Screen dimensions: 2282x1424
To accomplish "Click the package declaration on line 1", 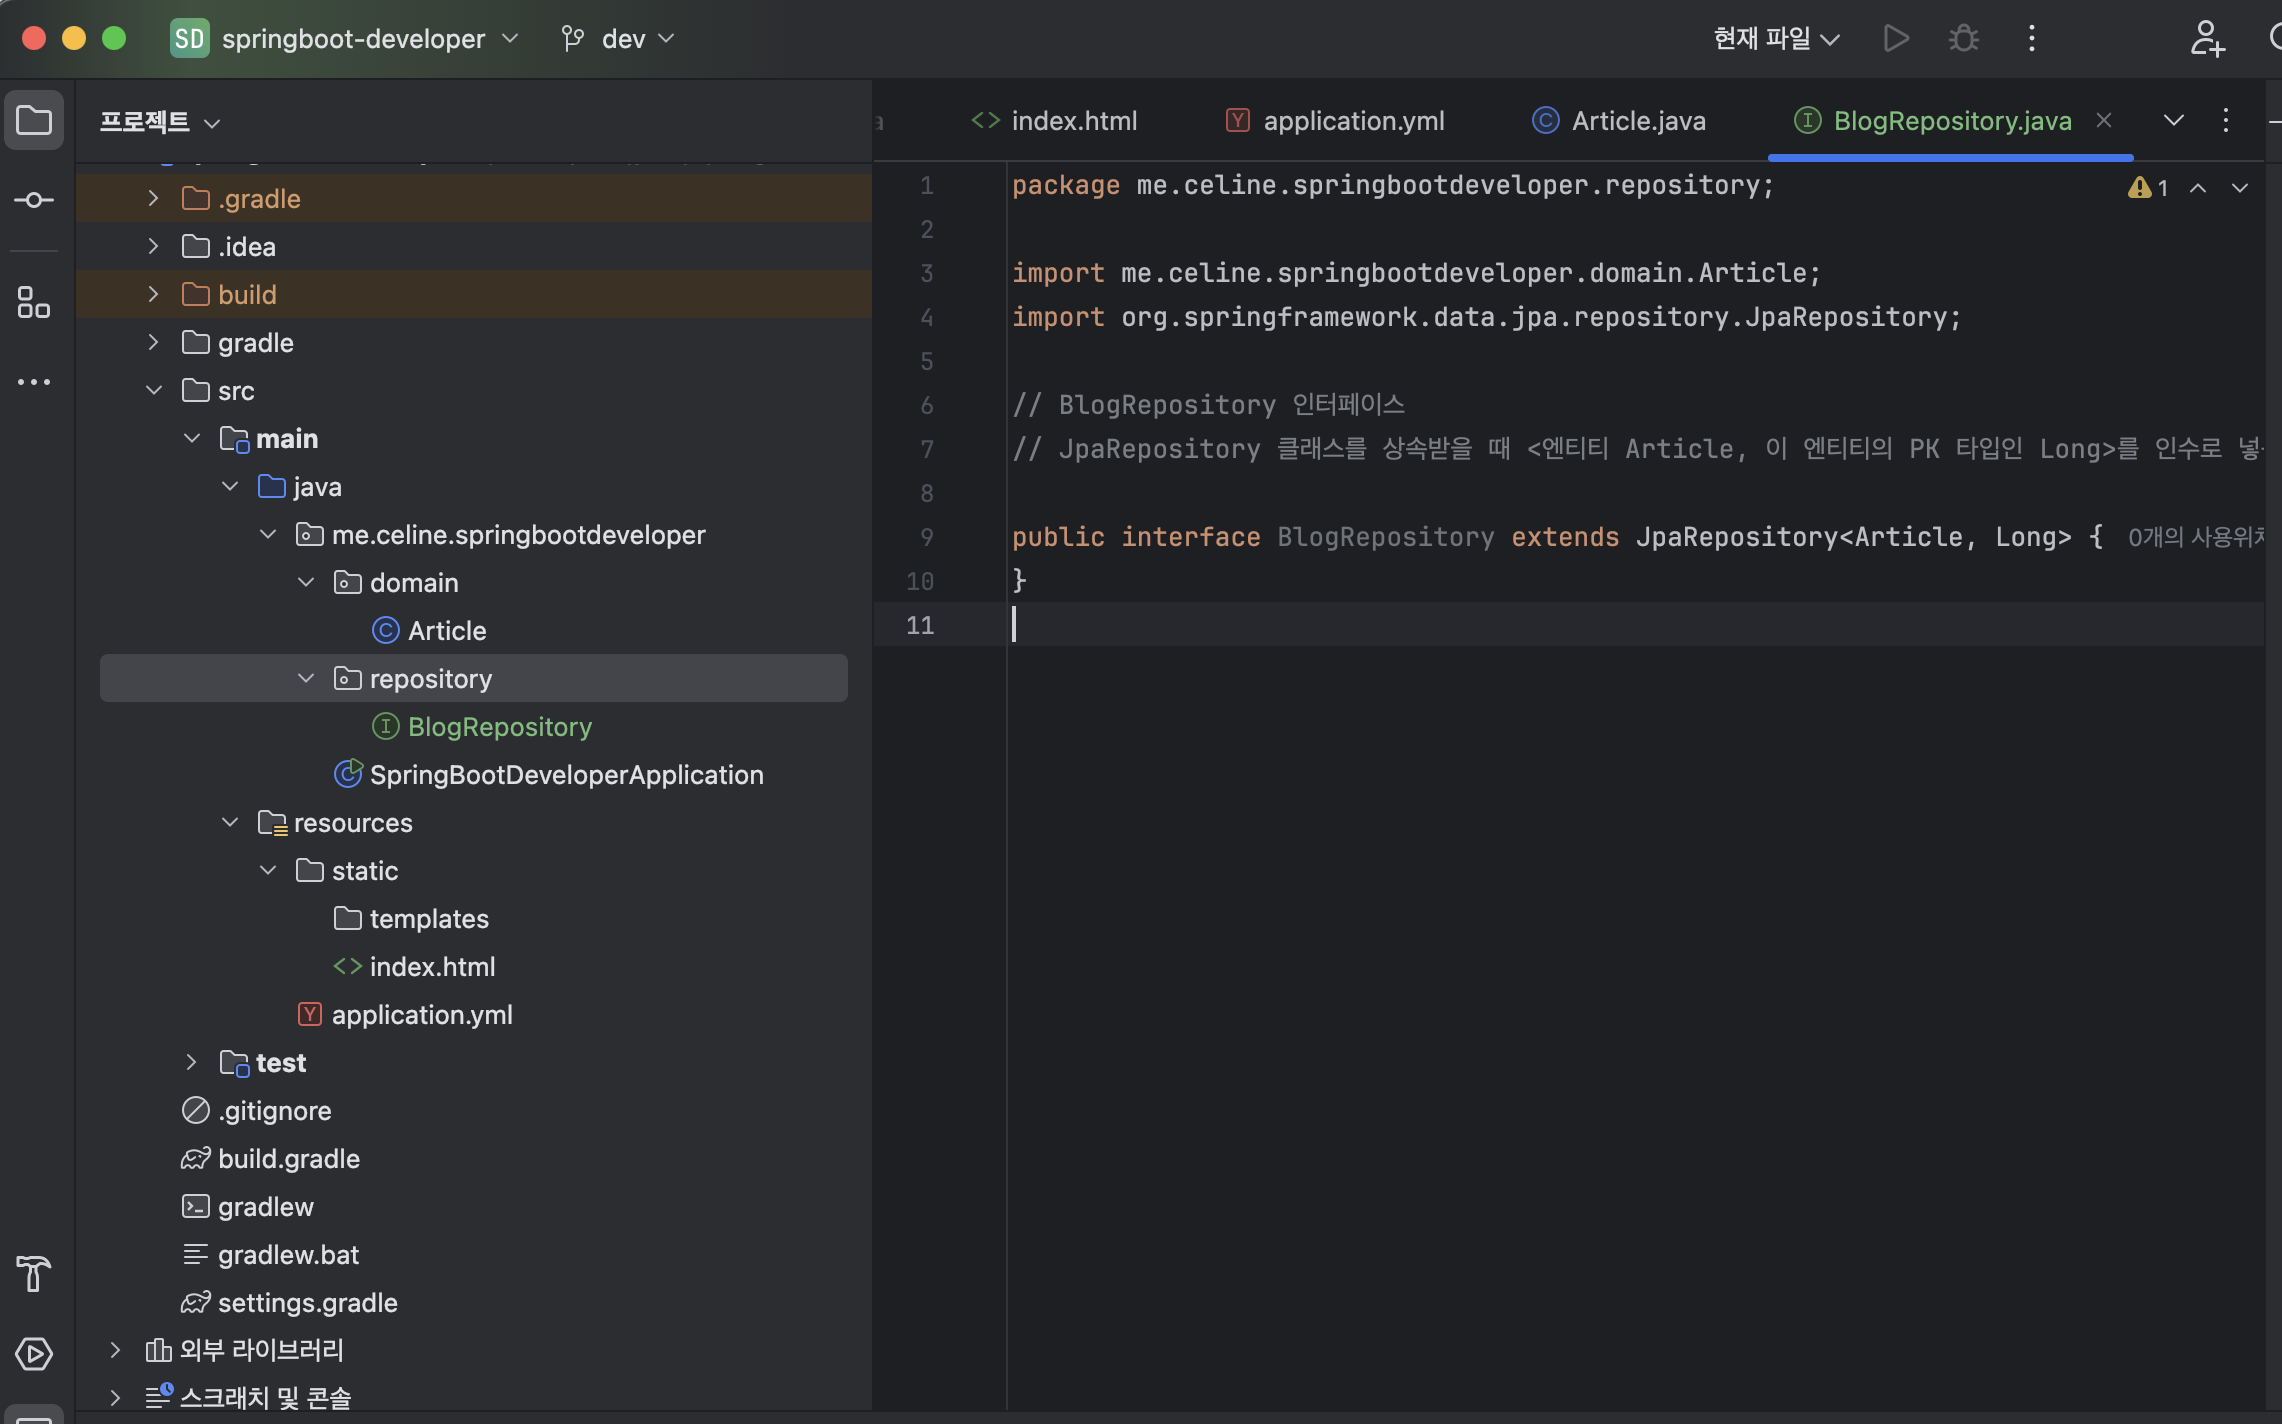I will coord(1392,185).
